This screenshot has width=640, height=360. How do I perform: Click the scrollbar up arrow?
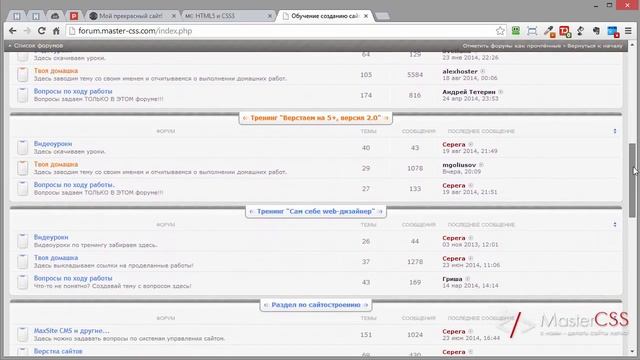tap(632, 45)
